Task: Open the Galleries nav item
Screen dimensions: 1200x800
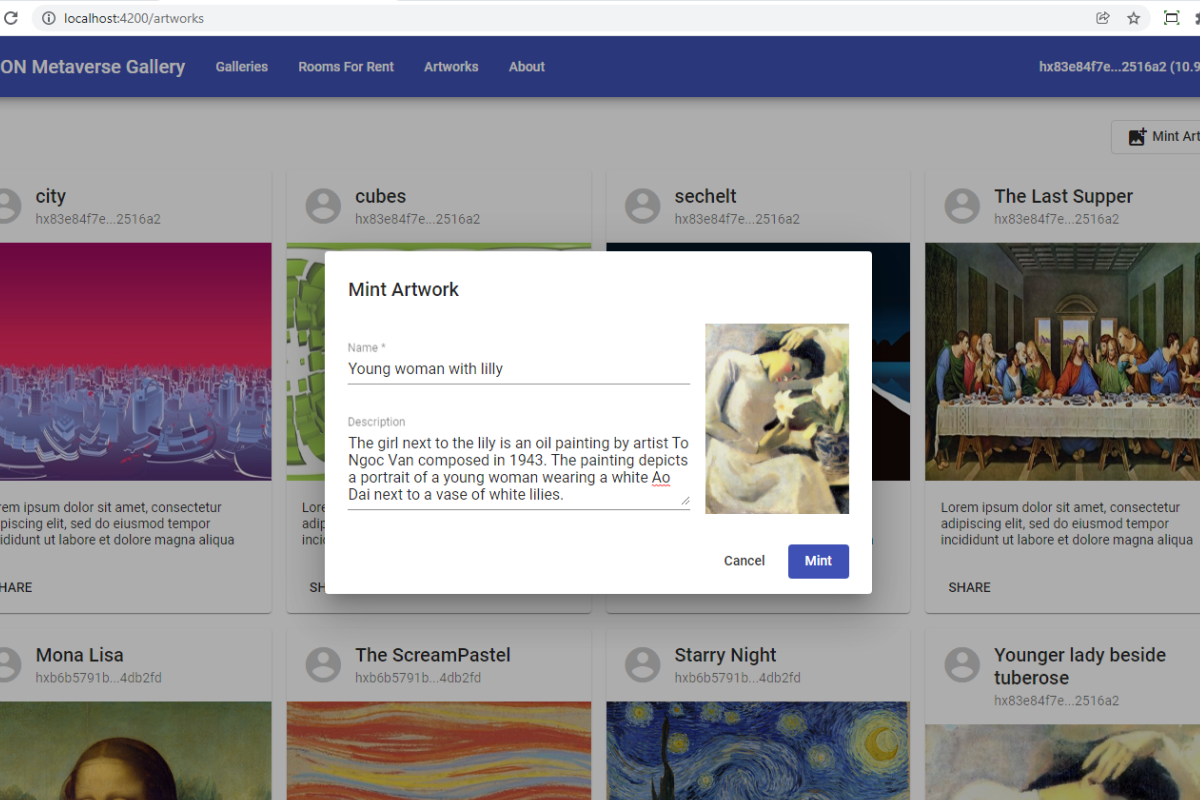Action: (x=242, y=67)
